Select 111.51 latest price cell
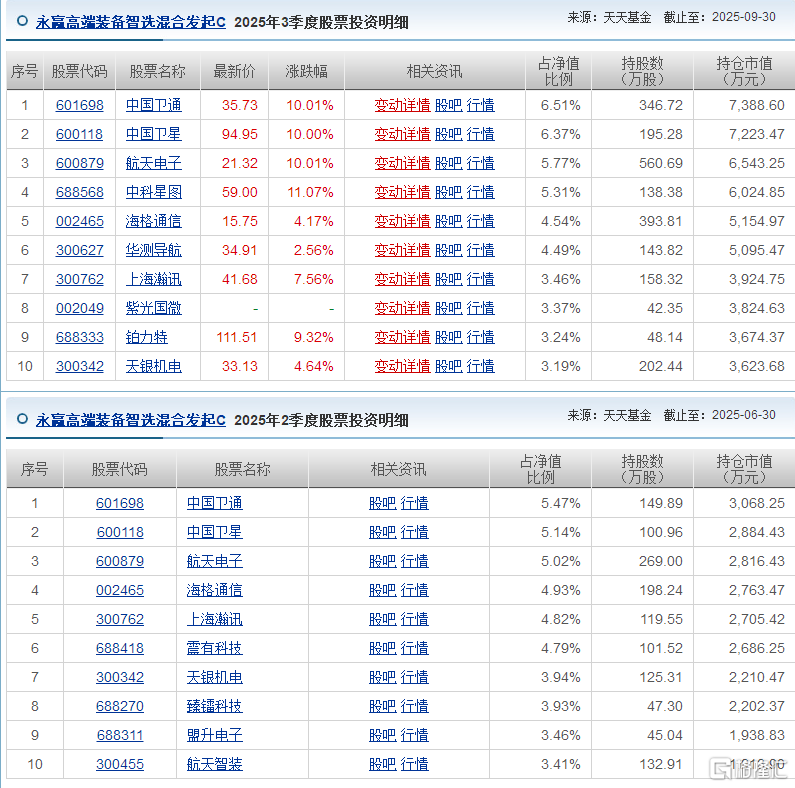Screen dimensions: 795x788 pos(237,337)
